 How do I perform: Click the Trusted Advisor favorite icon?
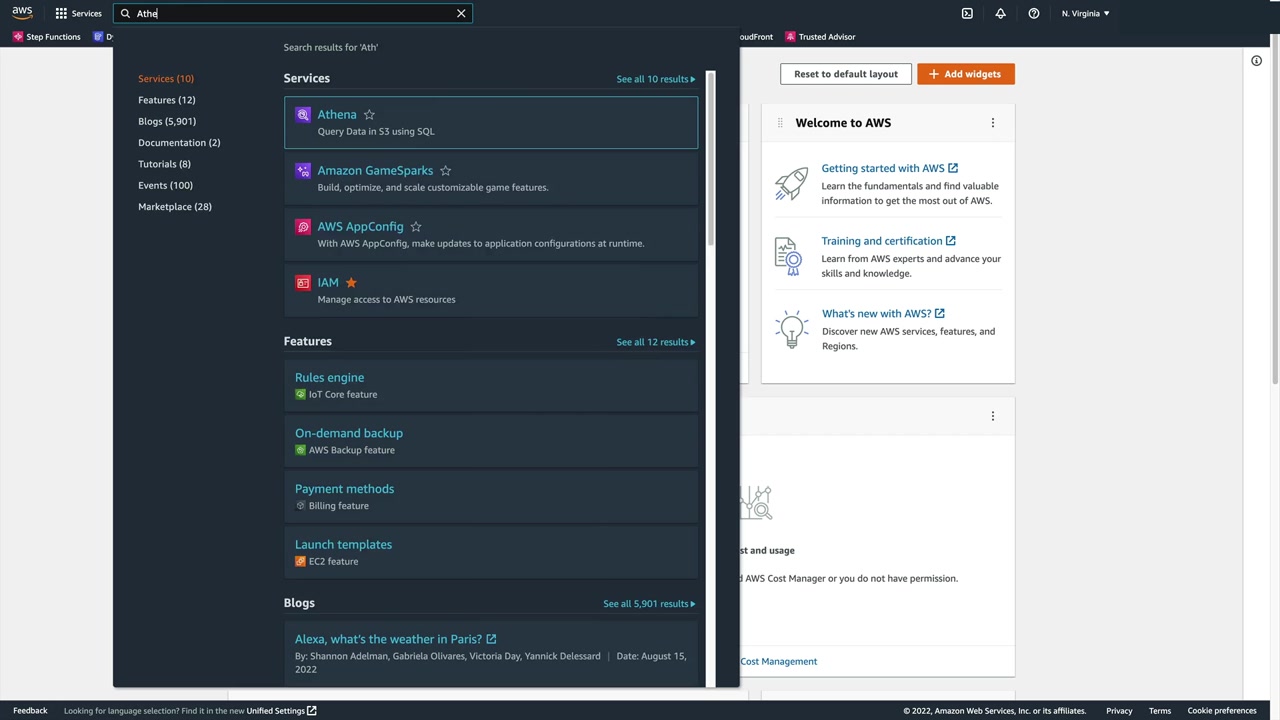pyautogui.click(x=790, y=37)
